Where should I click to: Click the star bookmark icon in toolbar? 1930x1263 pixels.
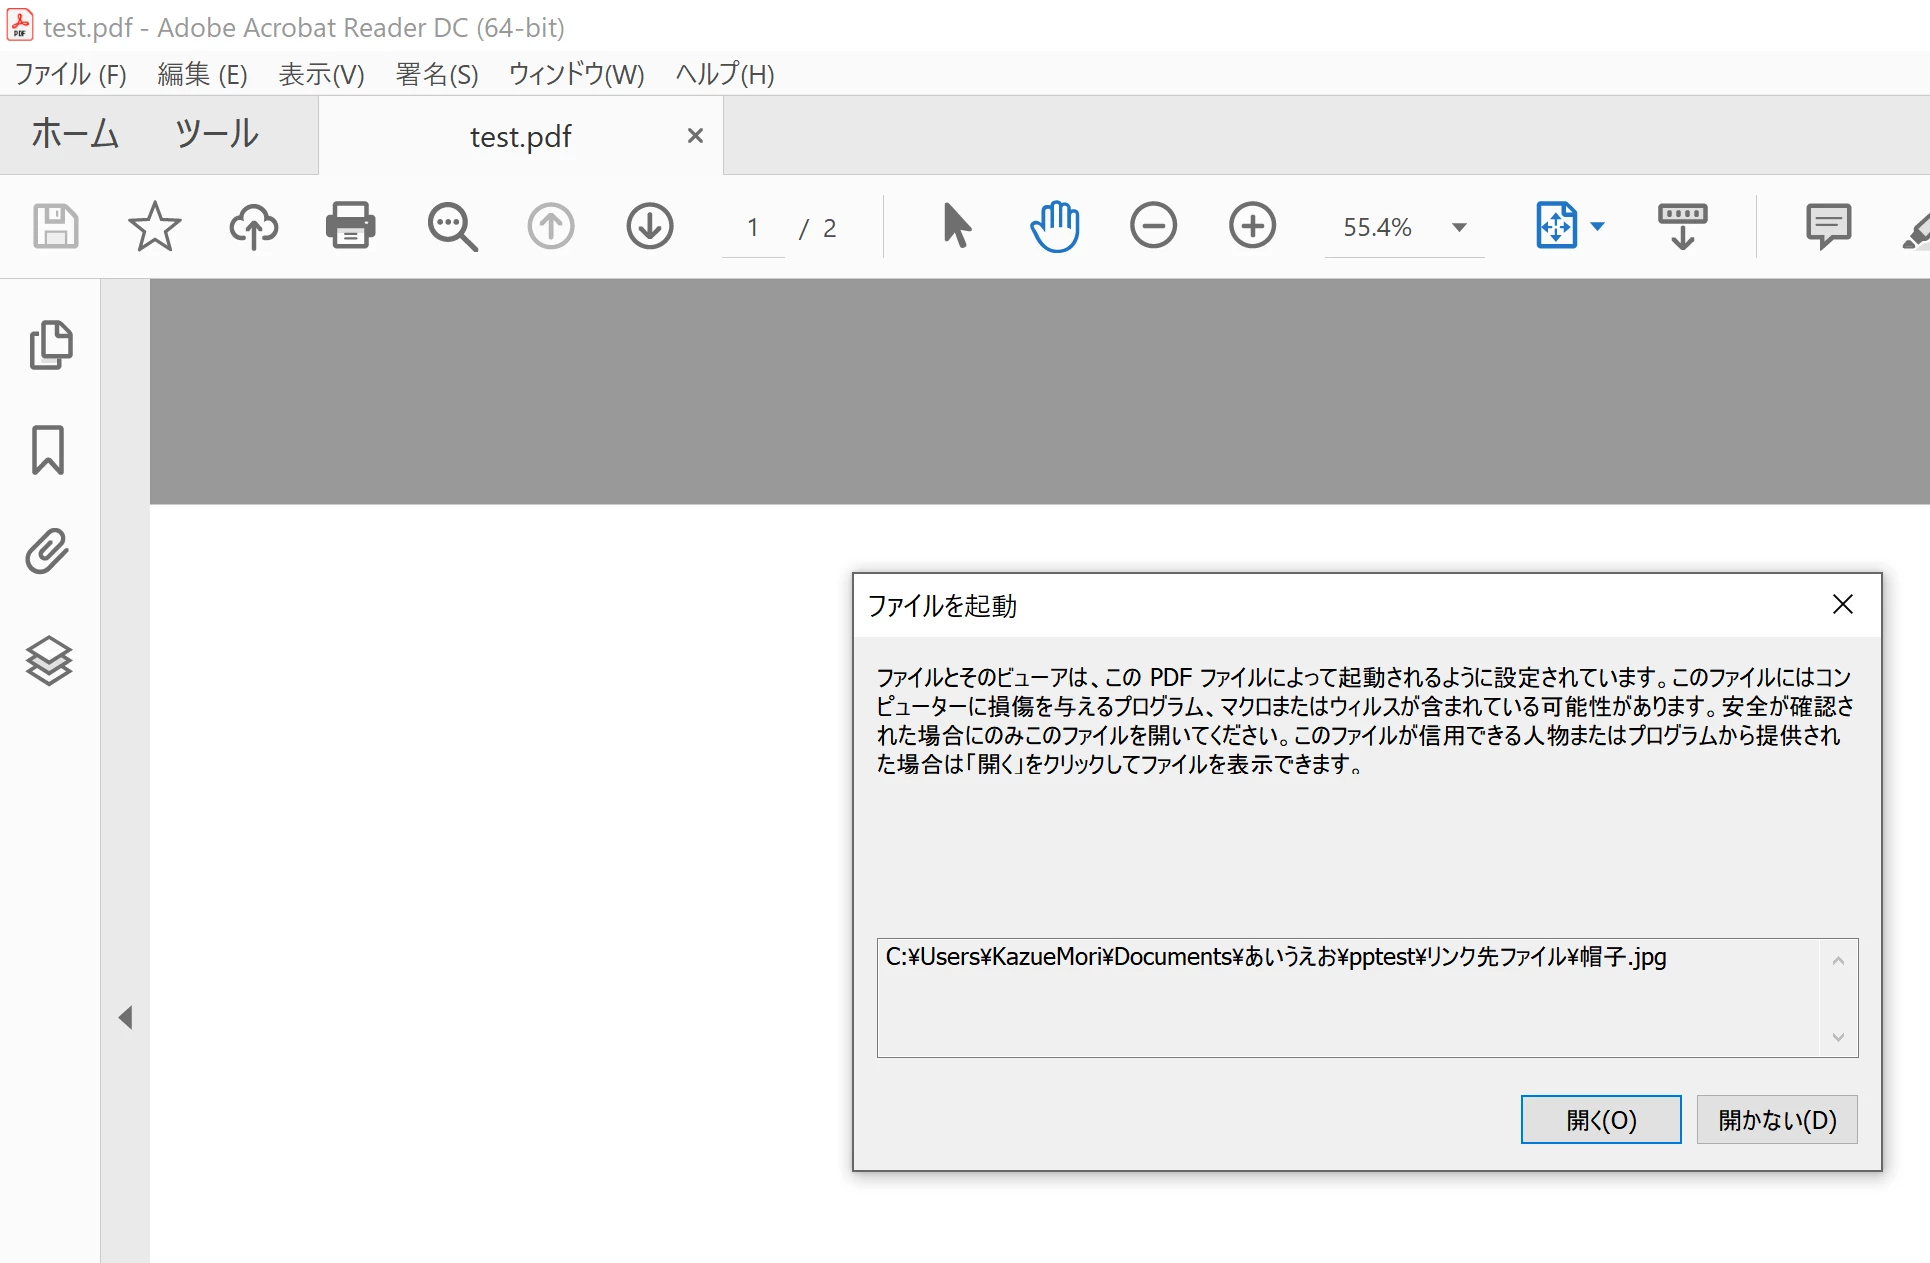pos(154,226)
